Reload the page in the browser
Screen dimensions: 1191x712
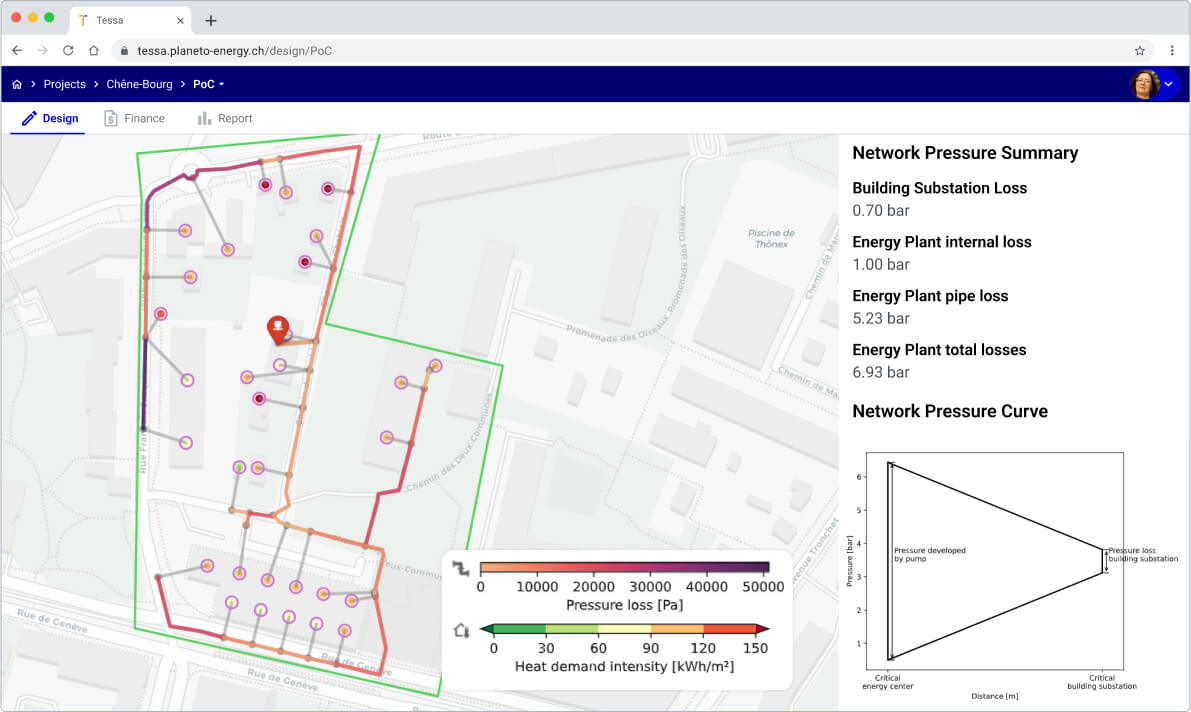(68, 50)
